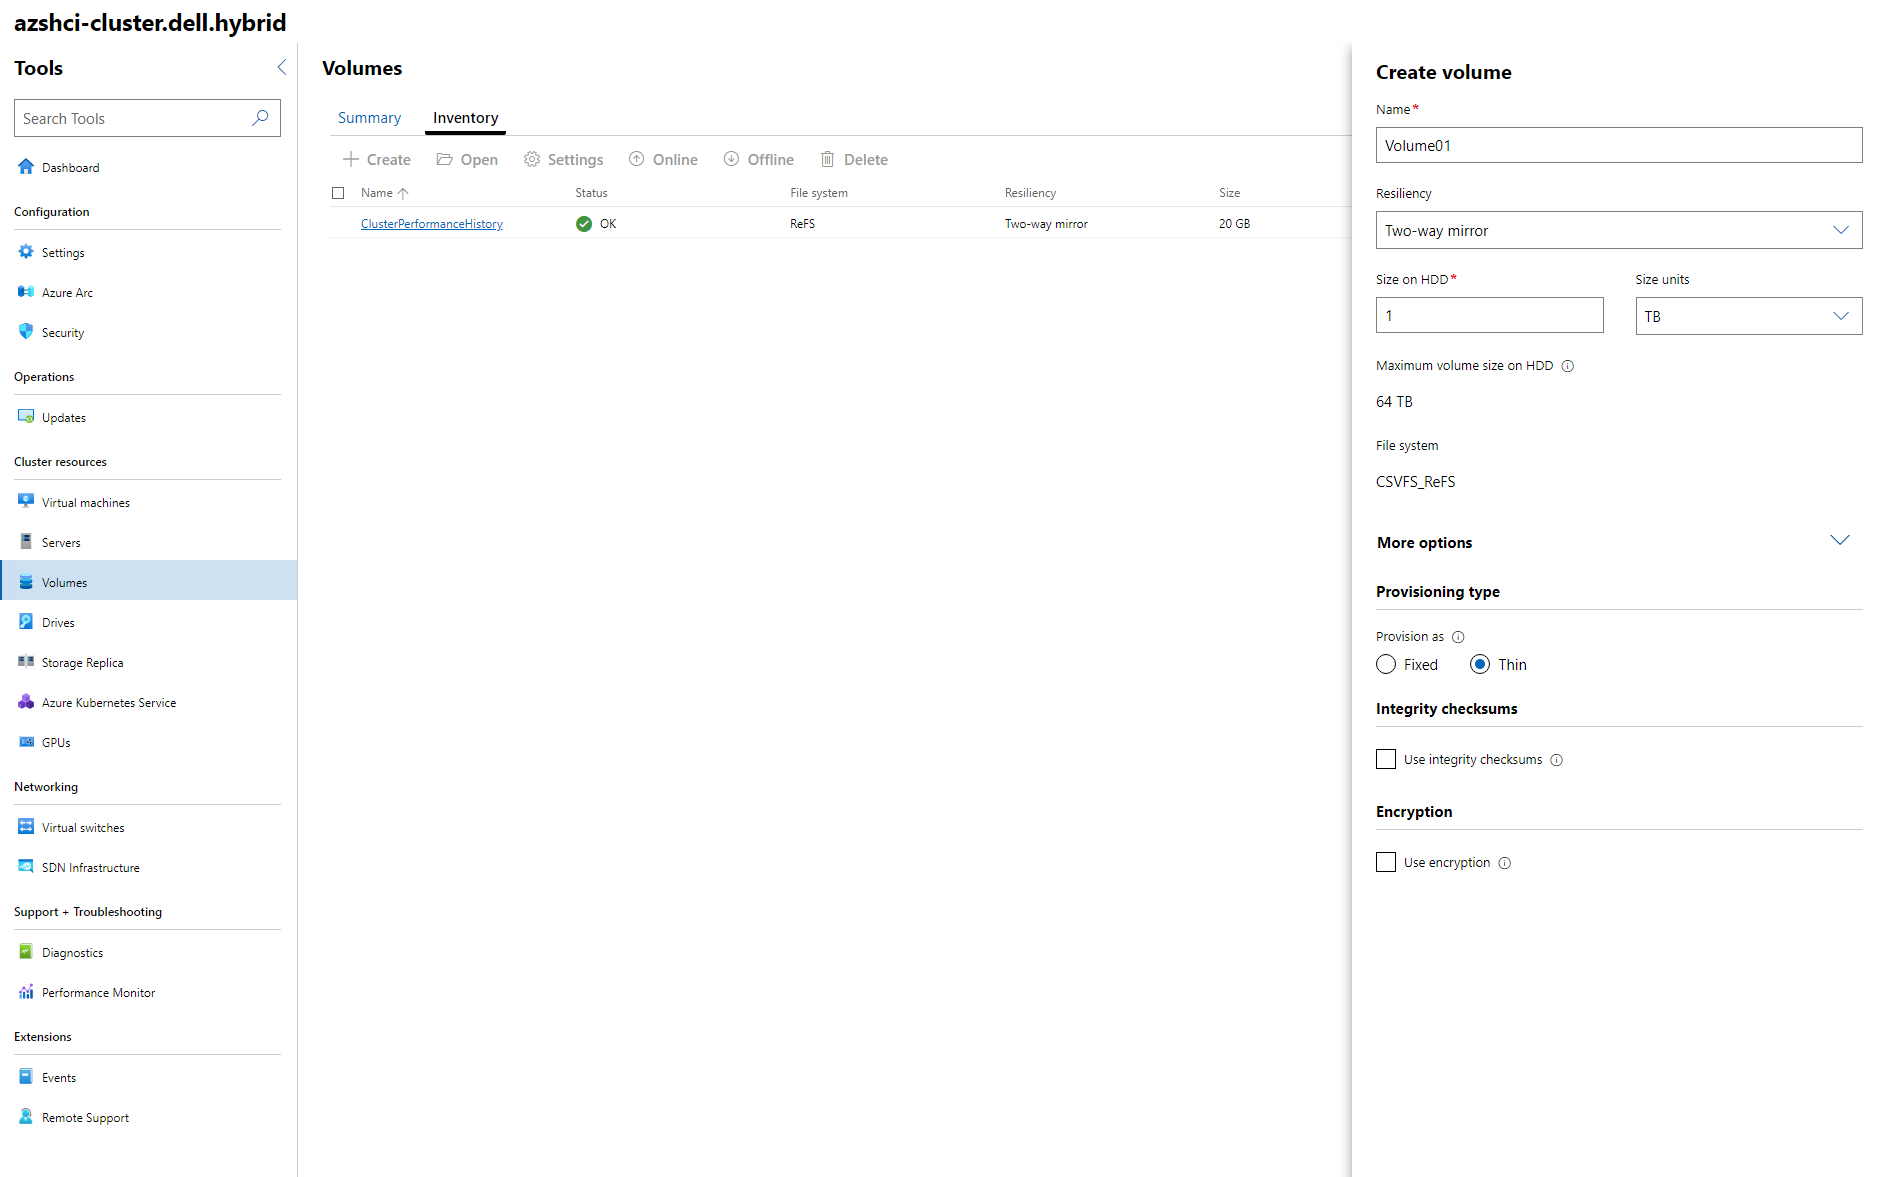Open the ClusterPerformanceHistory volume link

point(431,224)
